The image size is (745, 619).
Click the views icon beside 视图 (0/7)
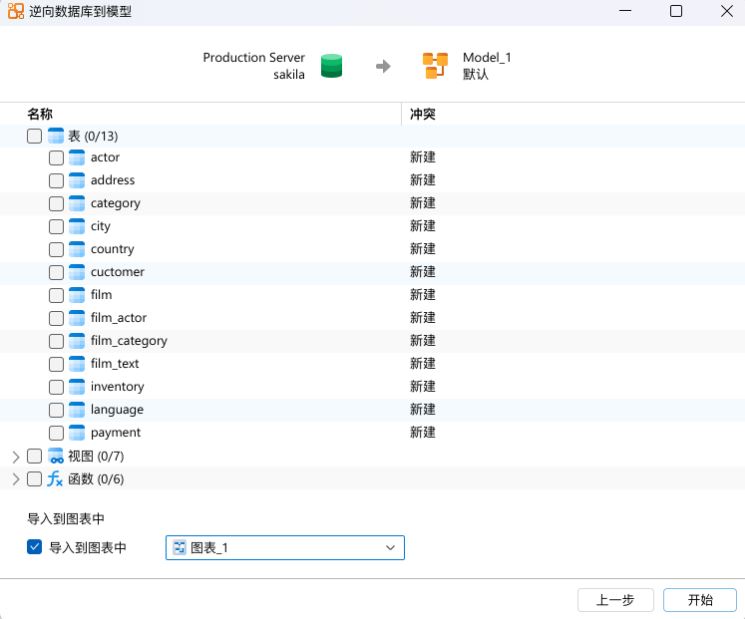[x=56, y=456]
